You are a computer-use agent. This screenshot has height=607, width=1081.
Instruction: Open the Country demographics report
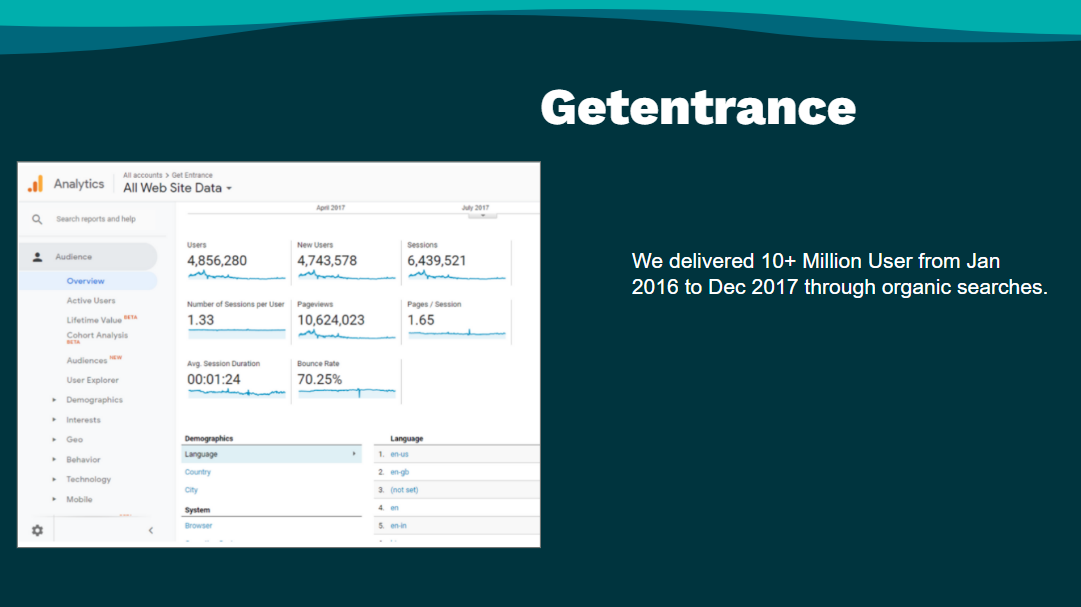[x=198, y=471]
